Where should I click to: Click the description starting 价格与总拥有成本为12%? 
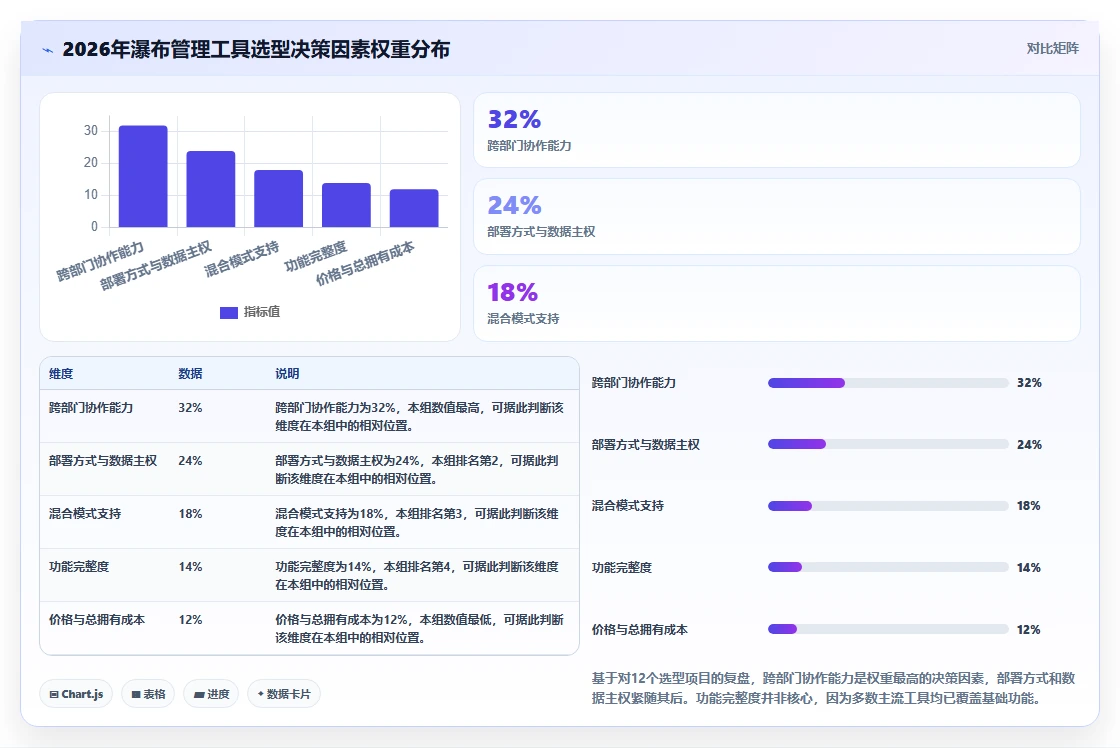(x=419, y=628)
